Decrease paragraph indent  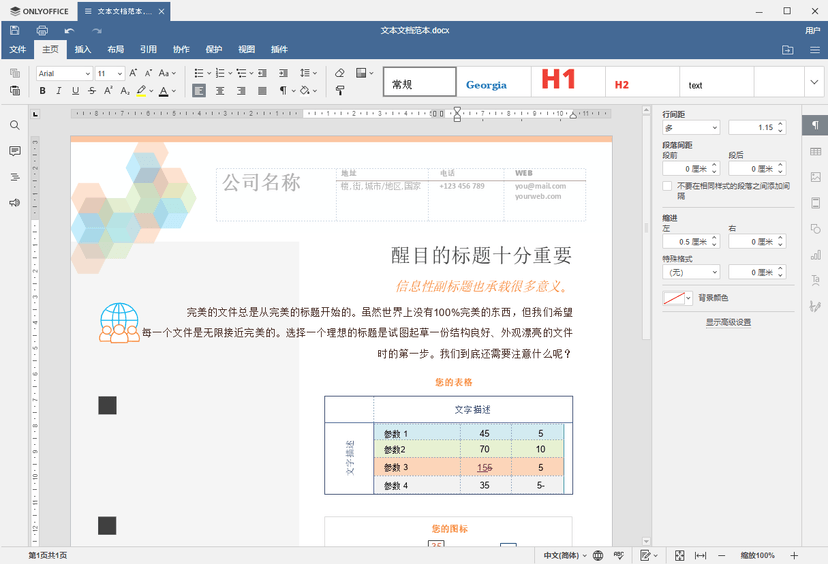[x=262, y=73]
